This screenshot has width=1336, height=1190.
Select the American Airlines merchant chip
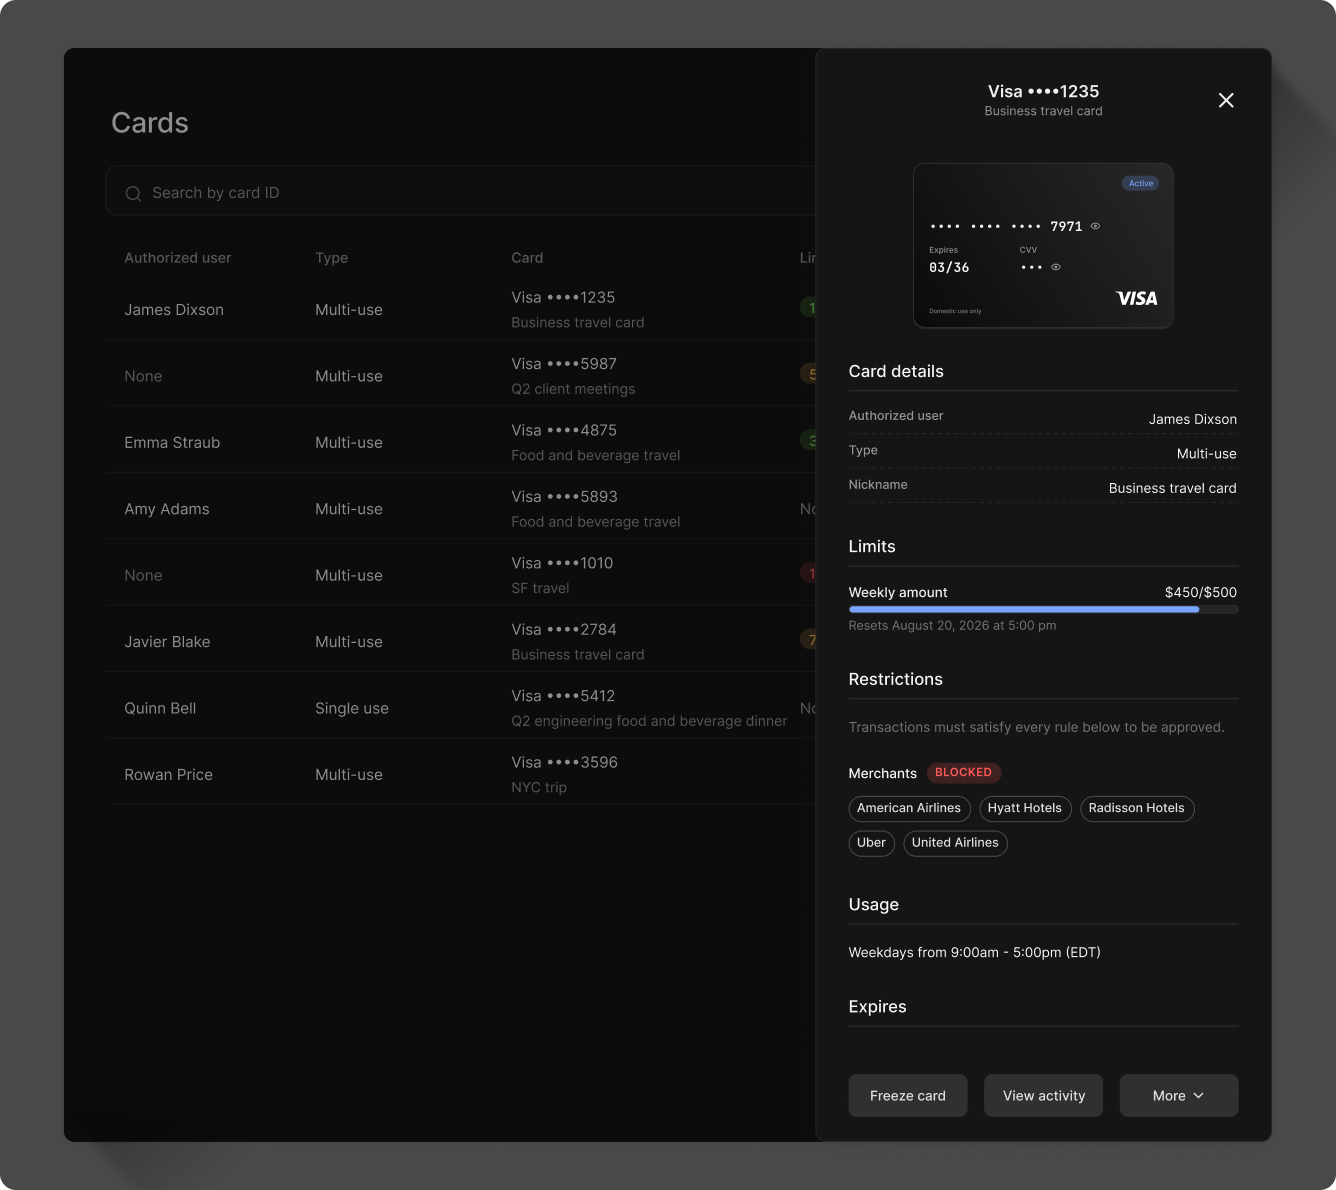(909, 808)
